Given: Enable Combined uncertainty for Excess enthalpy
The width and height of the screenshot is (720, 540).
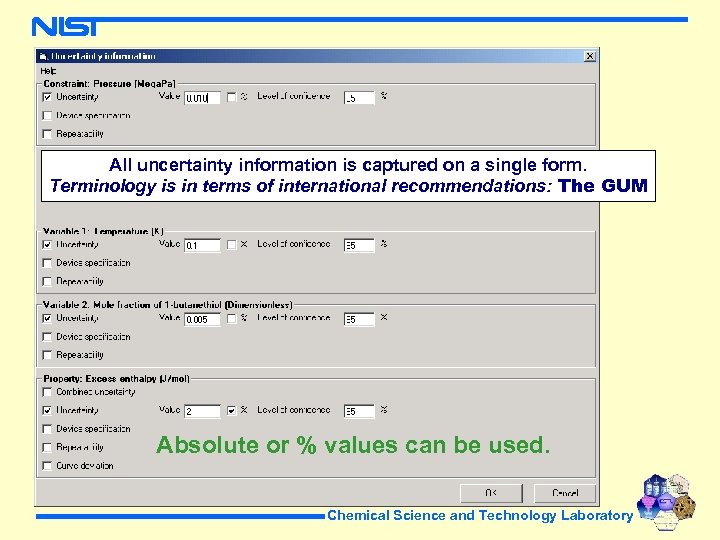Looking at the screenshot, I should (x=47, y=392).
